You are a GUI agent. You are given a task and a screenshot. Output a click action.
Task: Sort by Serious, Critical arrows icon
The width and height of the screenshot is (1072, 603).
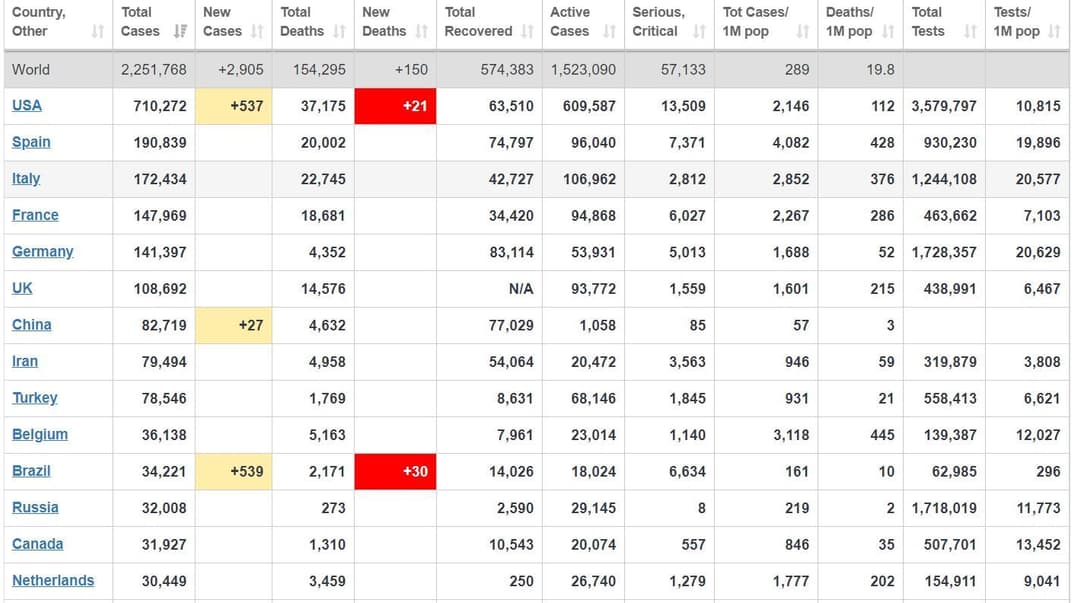[x=699, y=32]
